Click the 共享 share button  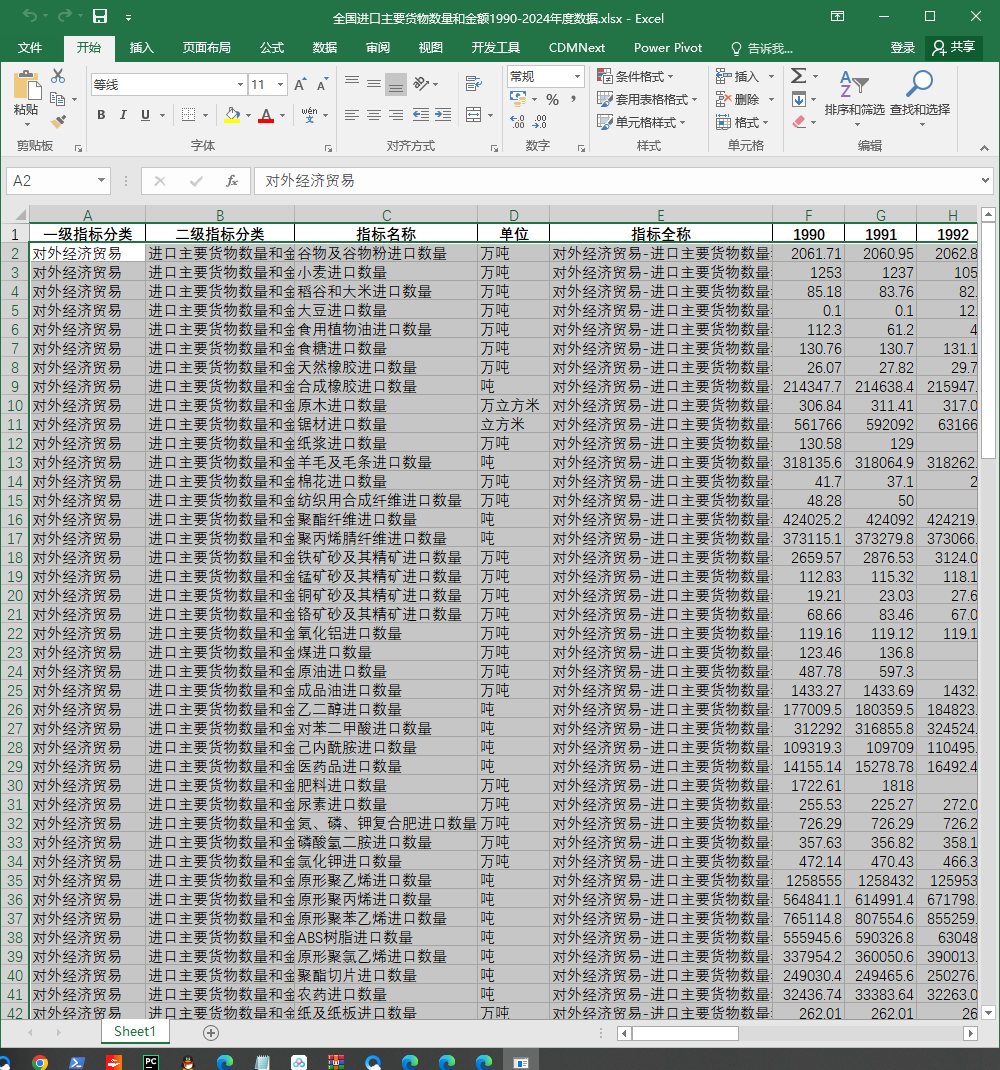954,47
